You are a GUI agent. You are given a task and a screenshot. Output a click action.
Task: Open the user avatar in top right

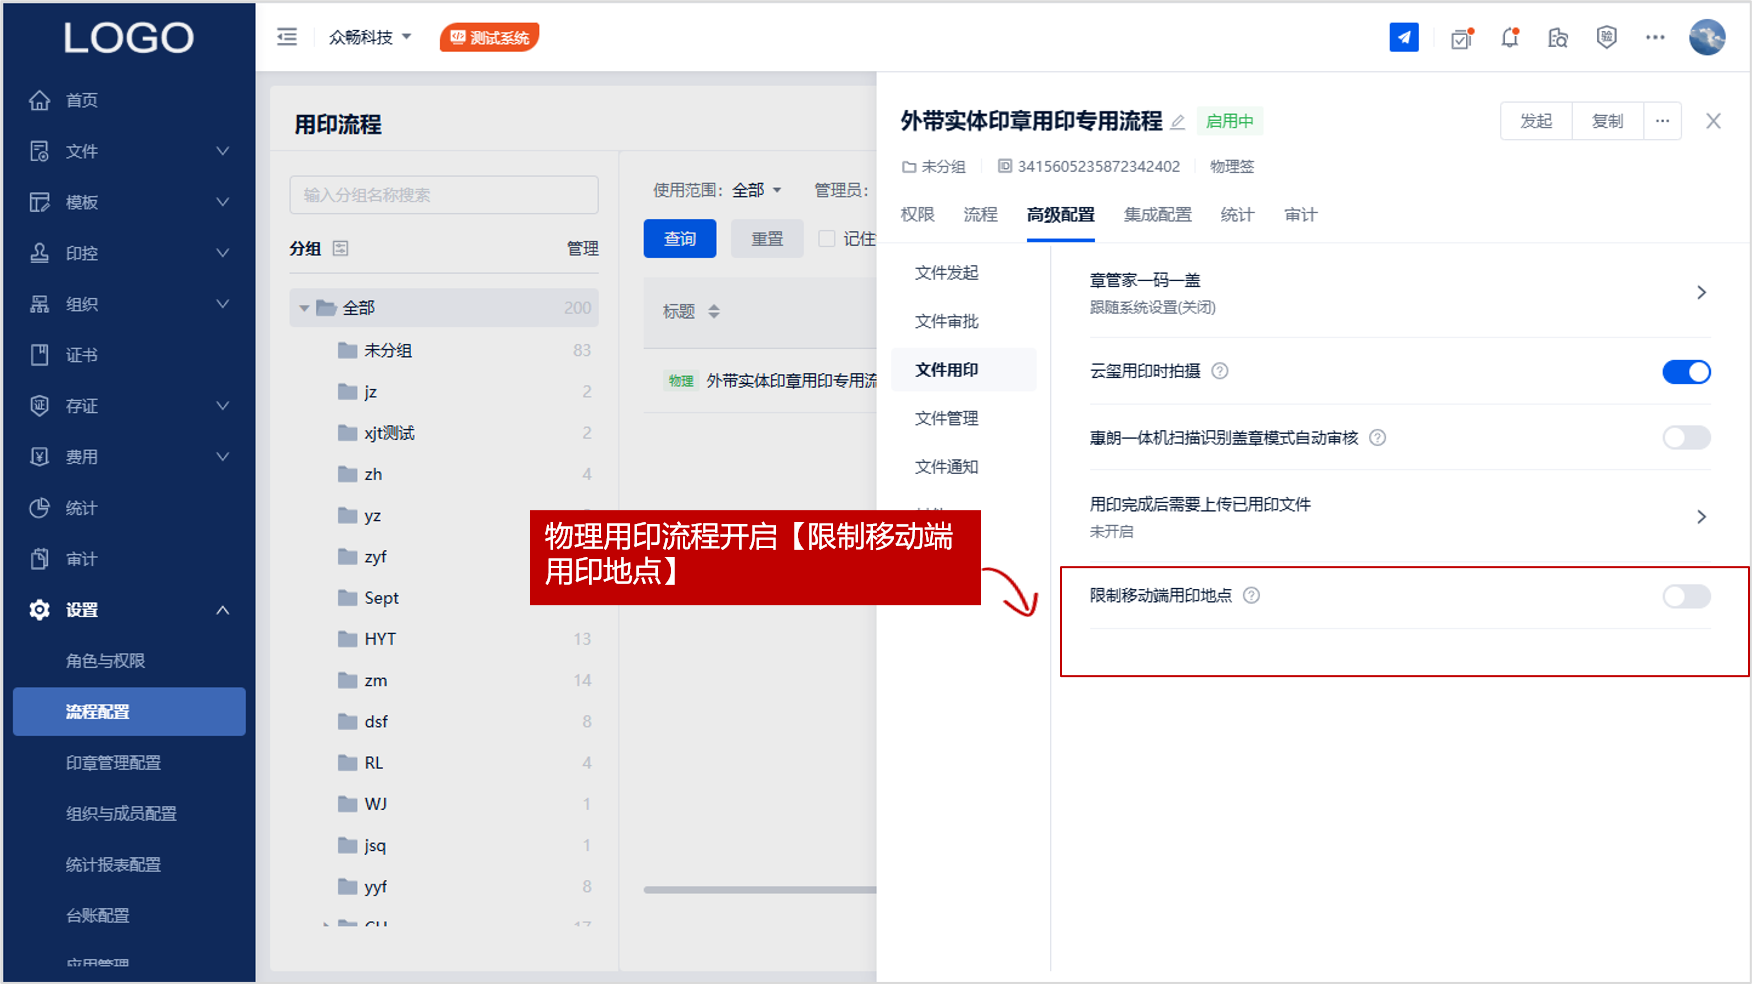pyautogui.click(x=1706, y=38)
